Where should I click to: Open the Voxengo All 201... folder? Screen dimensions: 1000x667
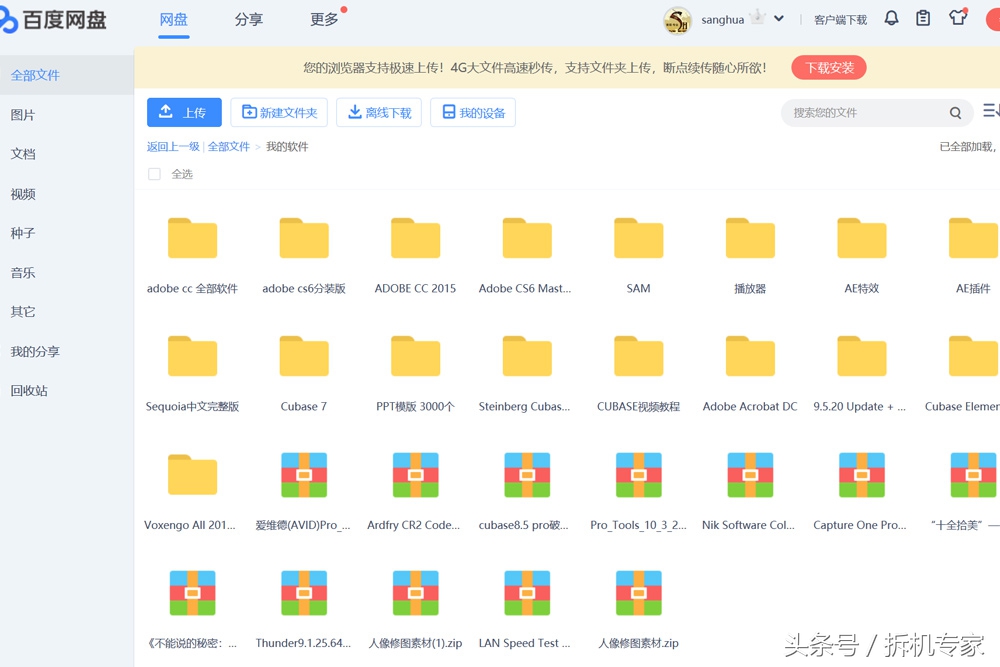point(192,475)
